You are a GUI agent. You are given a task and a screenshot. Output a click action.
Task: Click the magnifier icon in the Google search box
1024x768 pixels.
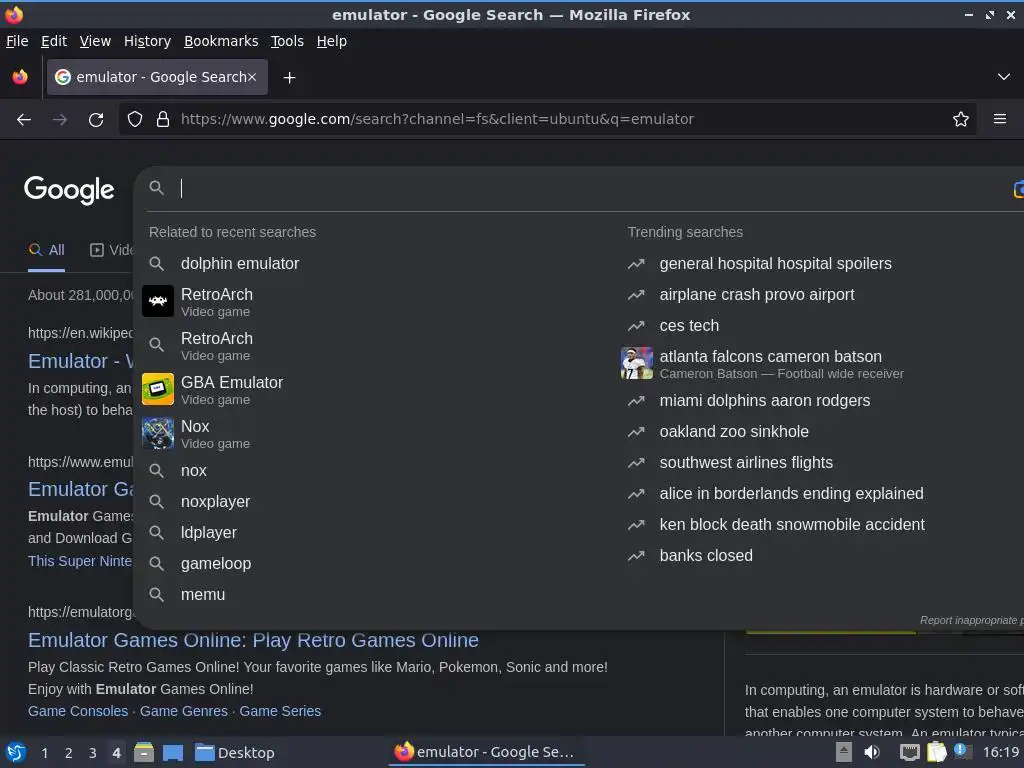pyautogui.click(x=156, y=188)
